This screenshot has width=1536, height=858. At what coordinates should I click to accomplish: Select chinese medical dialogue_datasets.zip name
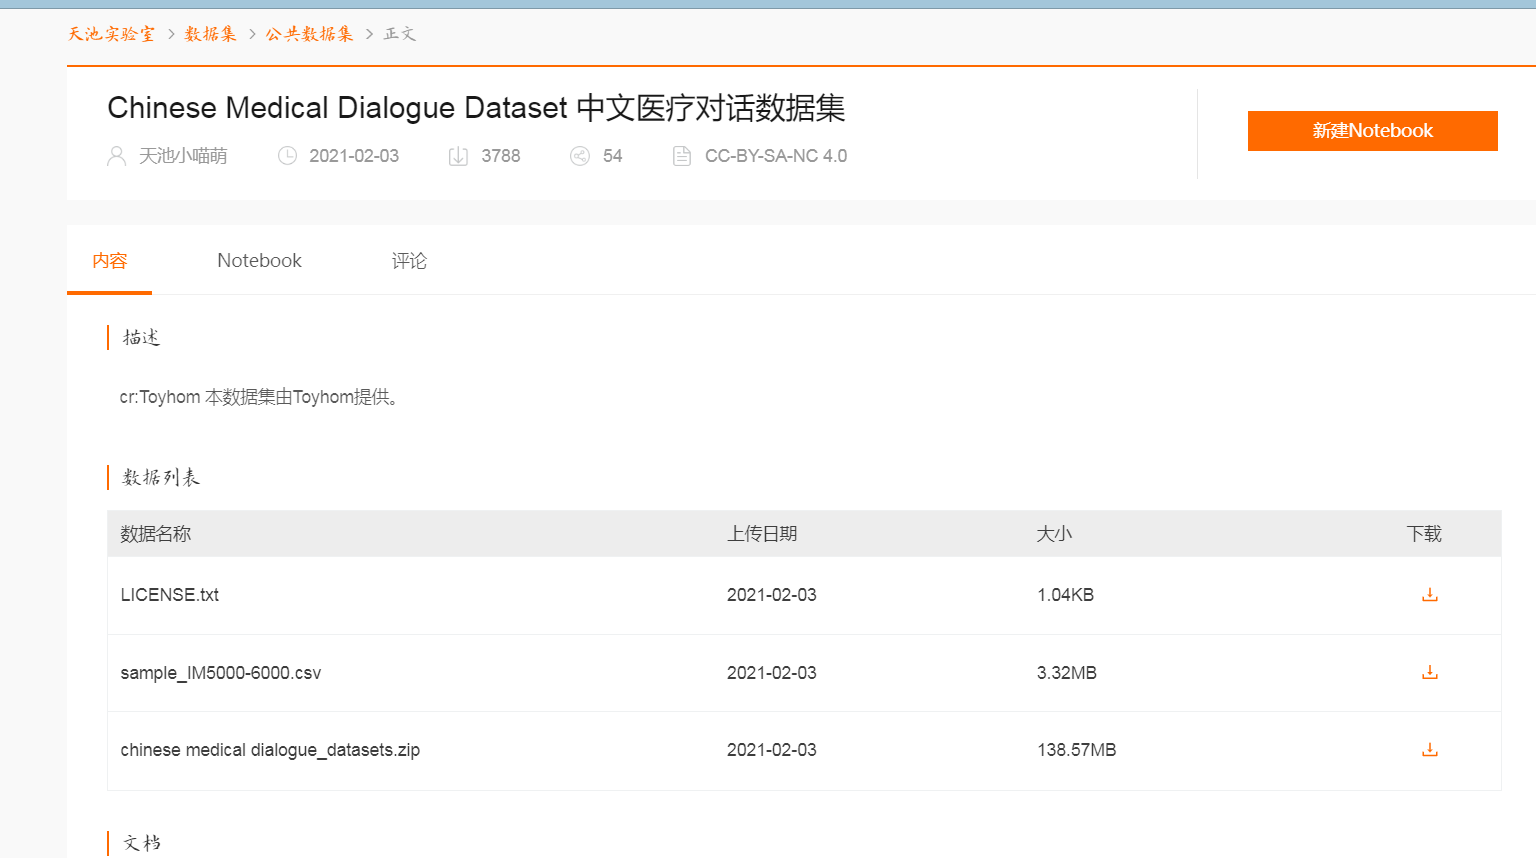tap(270, 750)
